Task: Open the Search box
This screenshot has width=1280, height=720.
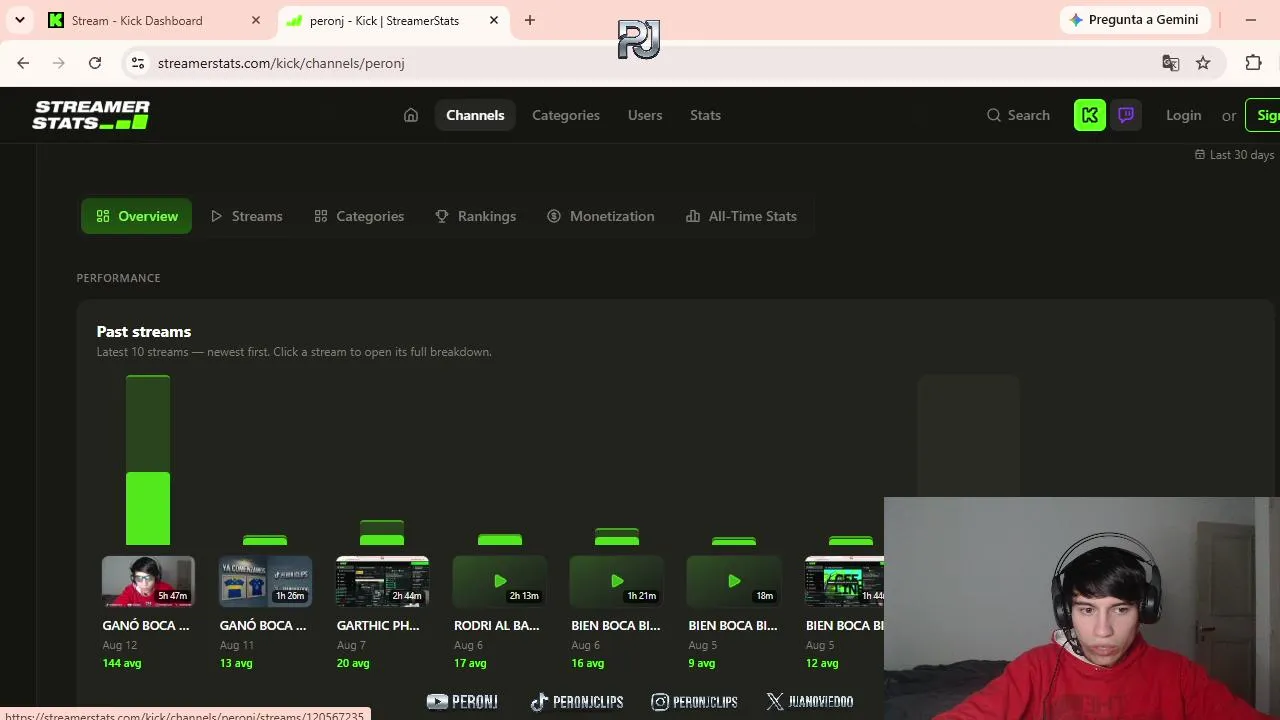Action: click(1018, 115)
